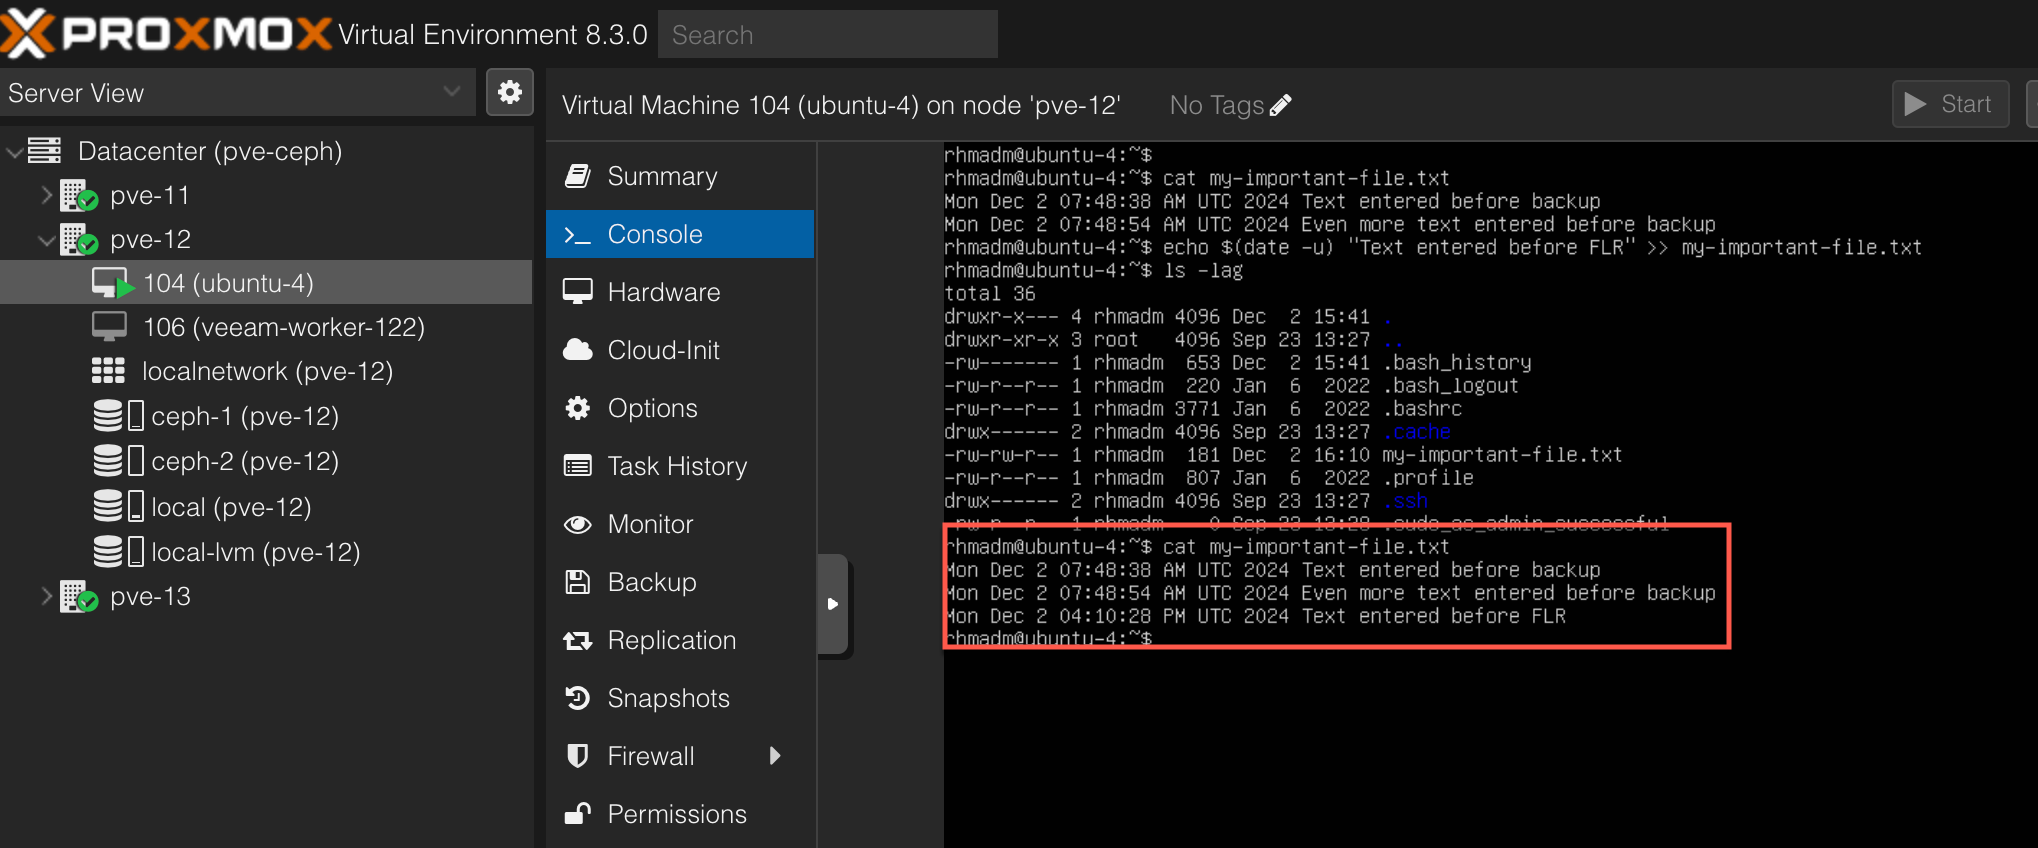Select localnetwork (pve-12) entry

pos(266,371)
